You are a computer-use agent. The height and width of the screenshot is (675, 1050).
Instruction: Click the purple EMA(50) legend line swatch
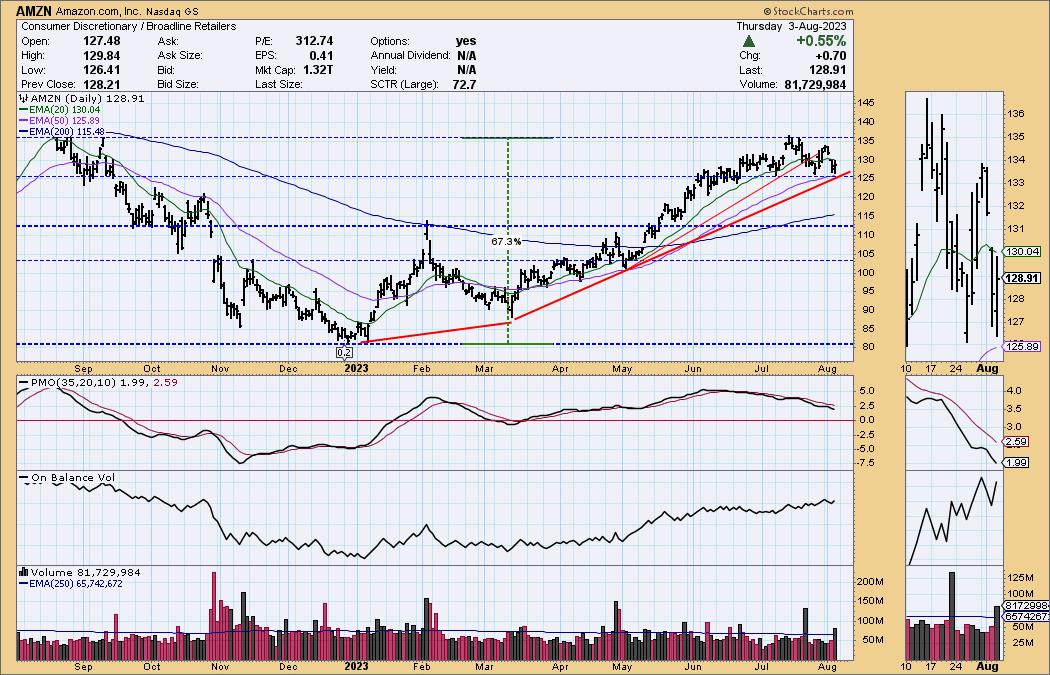24,121
